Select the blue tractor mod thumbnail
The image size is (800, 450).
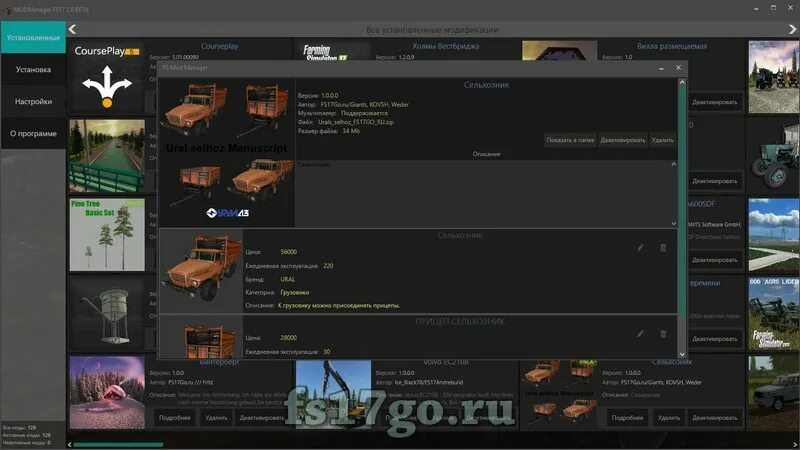pyautogui.click(x=774, y=156)
